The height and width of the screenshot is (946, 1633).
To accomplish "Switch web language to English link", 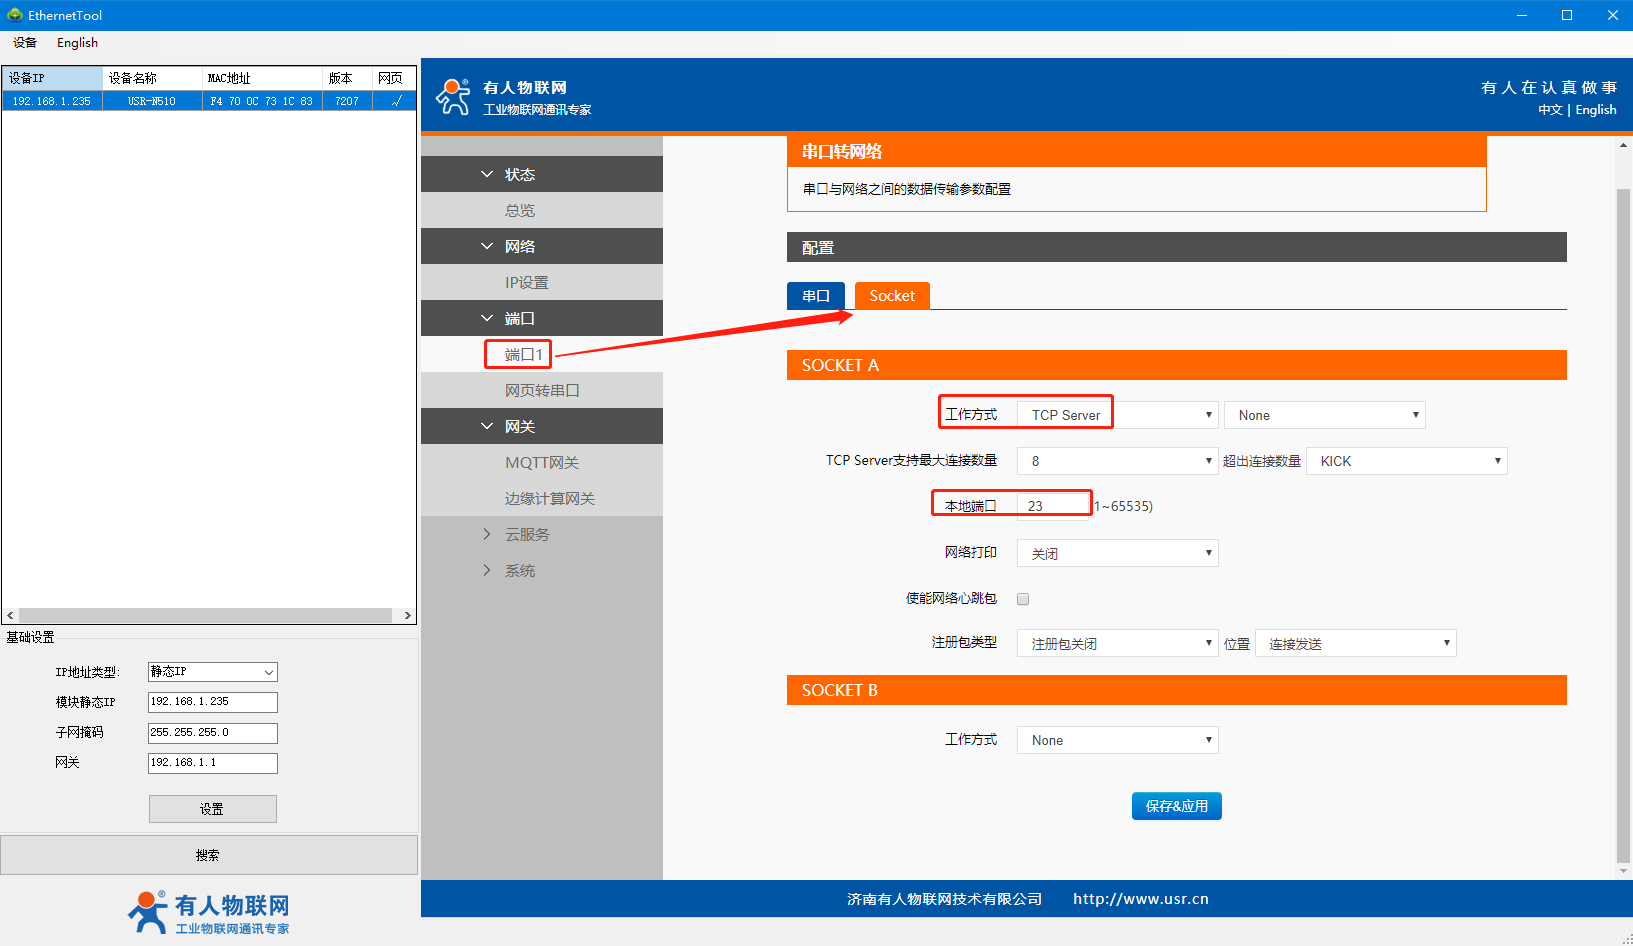I will pyautogui.click(x=1595, y=110).
